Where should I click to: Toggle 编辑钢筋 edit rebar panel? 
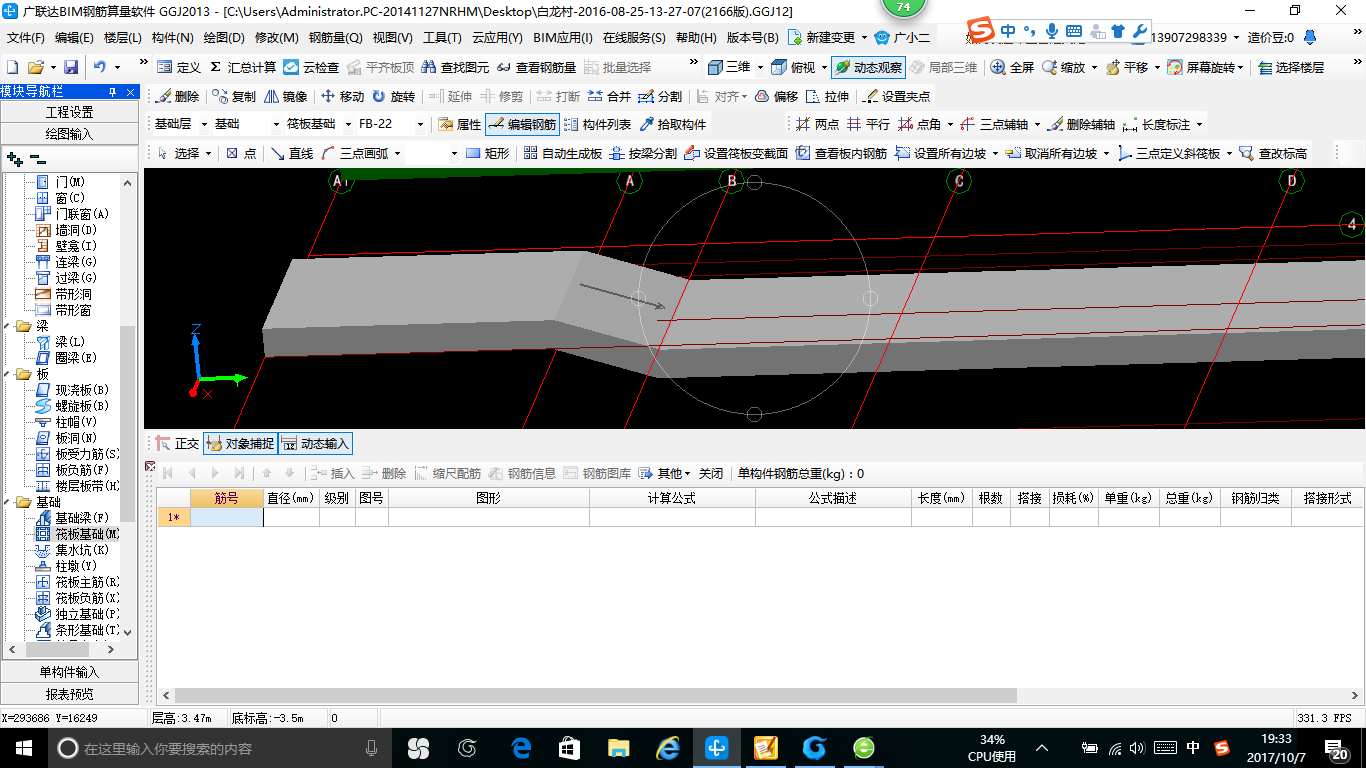click(521, 124)
